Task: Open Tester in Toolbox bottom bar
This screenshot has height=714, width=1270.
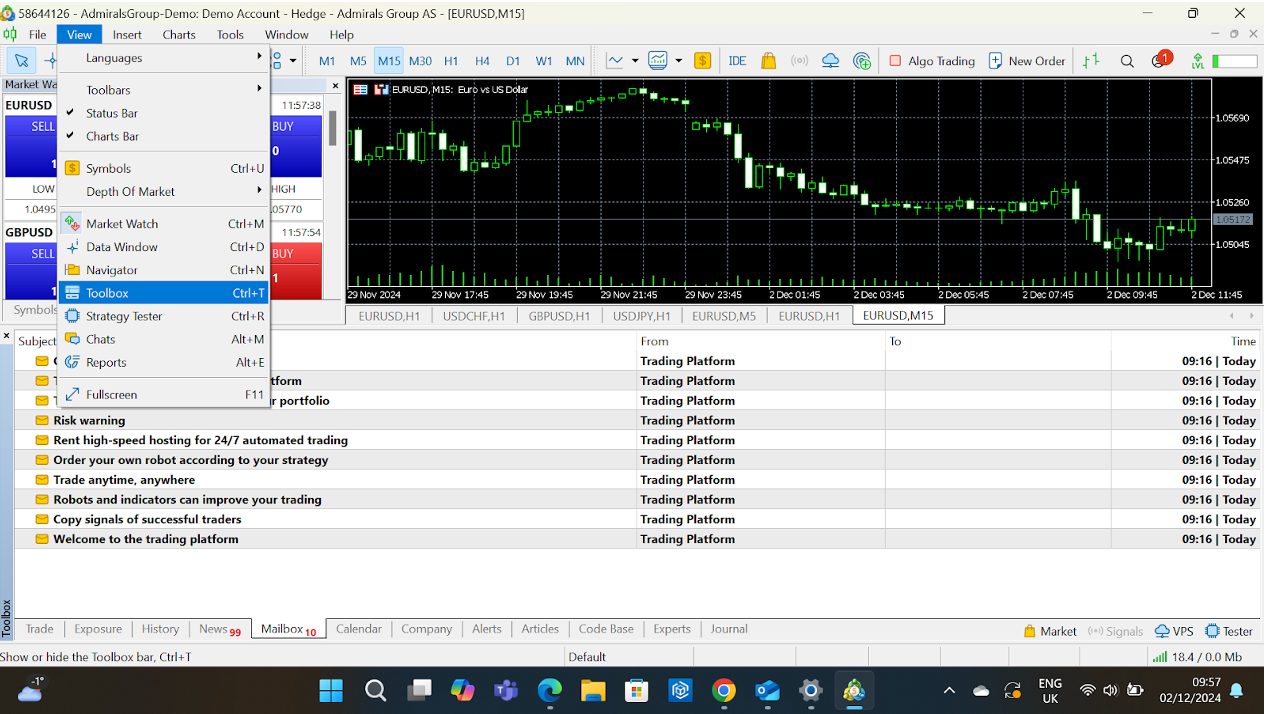Action: coord(1229,631)
